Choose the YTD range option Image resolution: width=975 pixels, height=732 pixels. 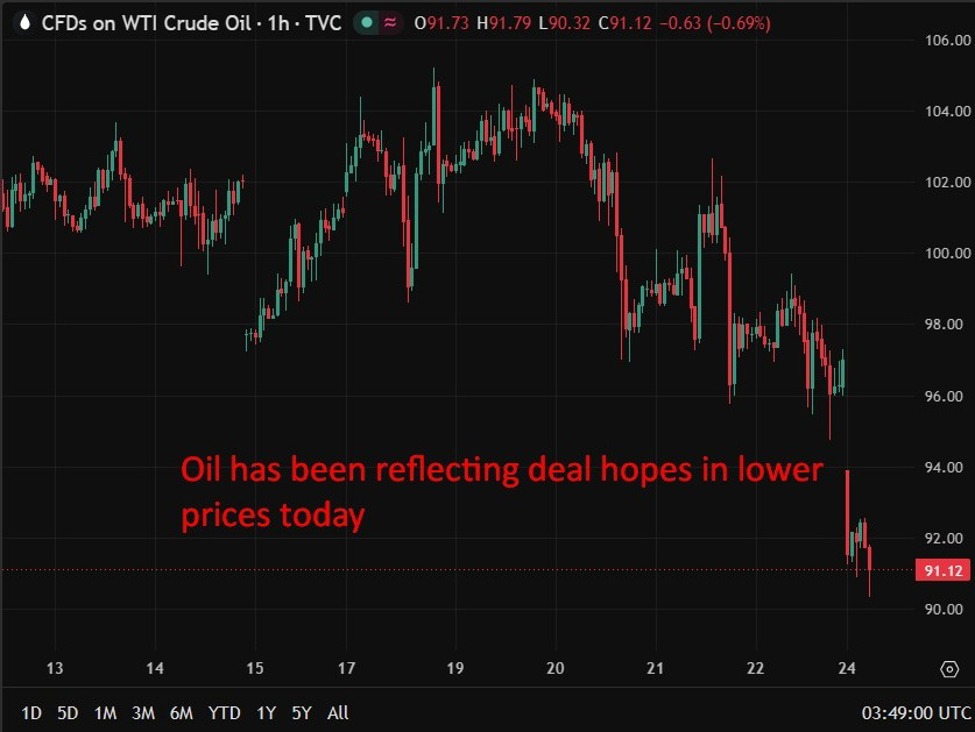coord(224,713)
